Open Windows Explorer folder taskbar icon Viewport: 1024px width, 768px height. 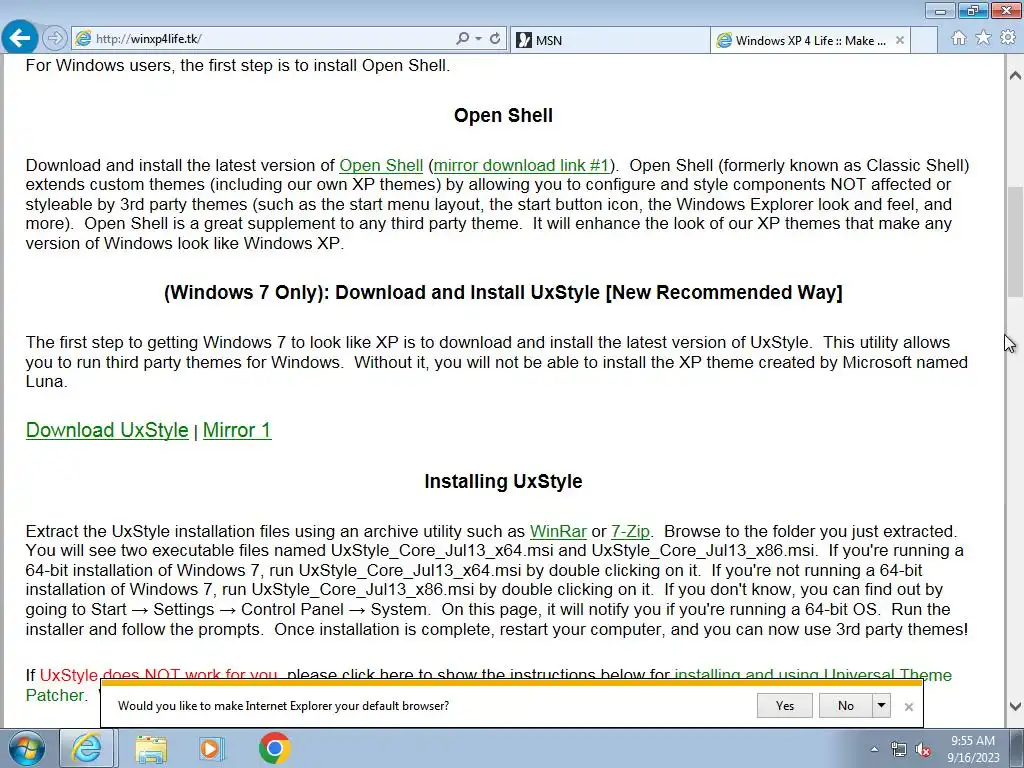point(151,748)
